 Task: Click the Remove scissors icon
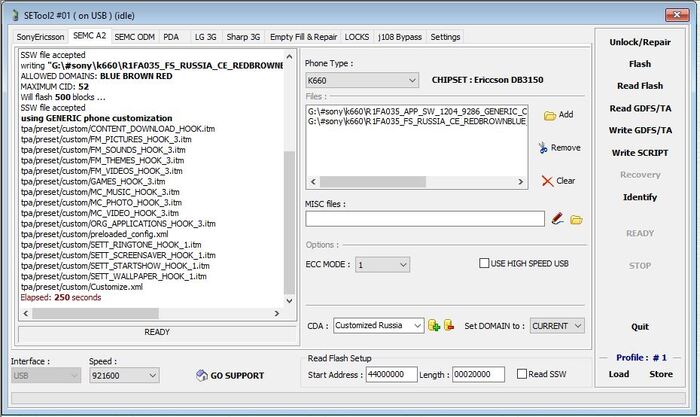coord(543,148)
